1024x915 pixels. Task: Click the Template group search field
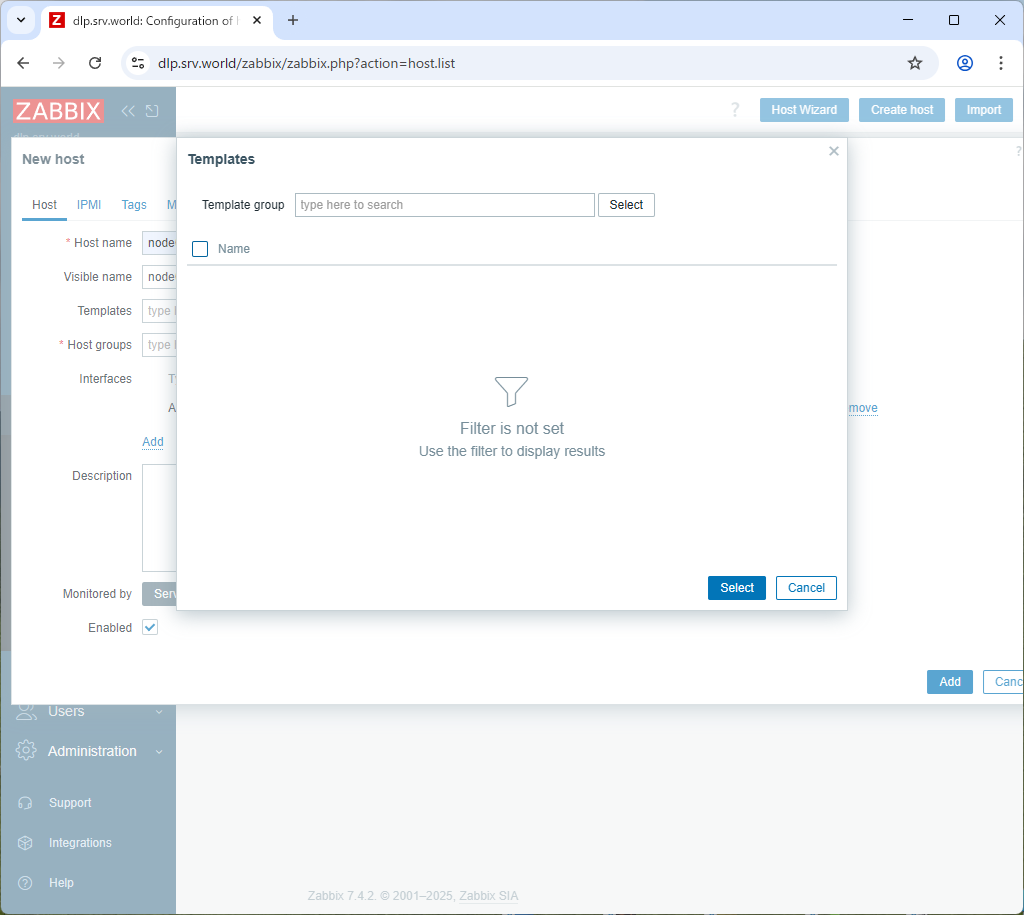tap(444, 205)
